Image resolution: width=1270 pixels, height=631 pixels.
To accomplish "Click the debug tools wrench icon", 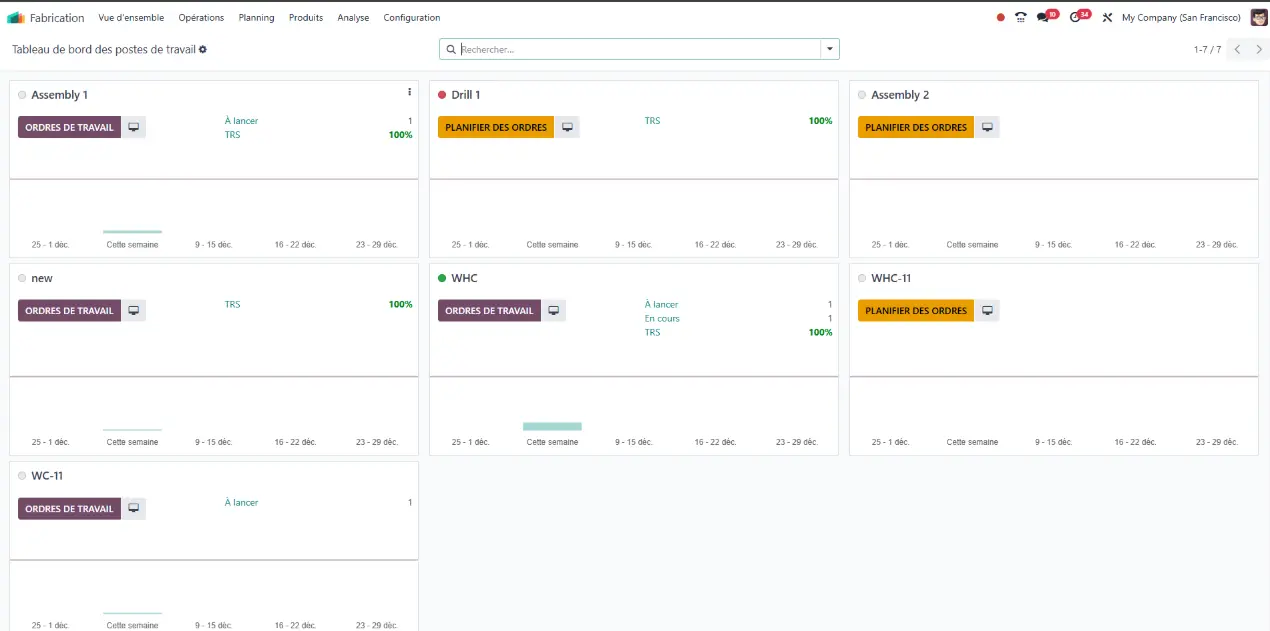I will pyautogui.click(x=1107, y=18).
